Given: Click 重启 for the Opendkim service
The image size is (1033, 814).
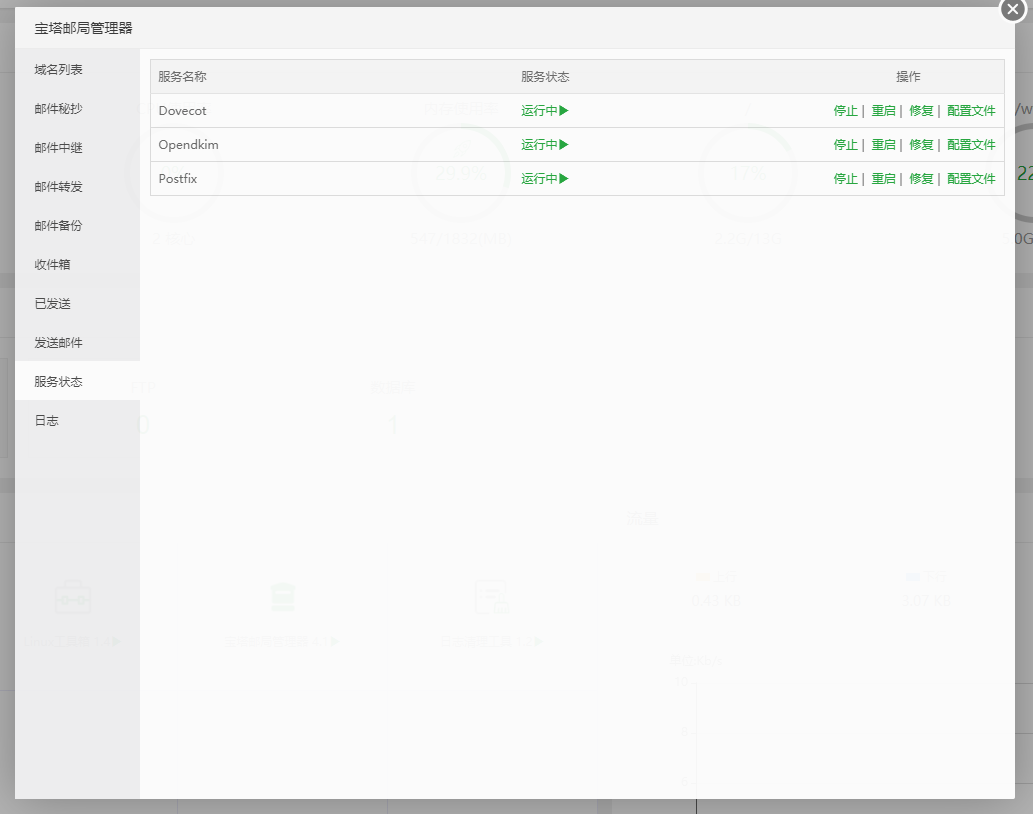Looking at the screenshot, I should (x=883, y=145).
